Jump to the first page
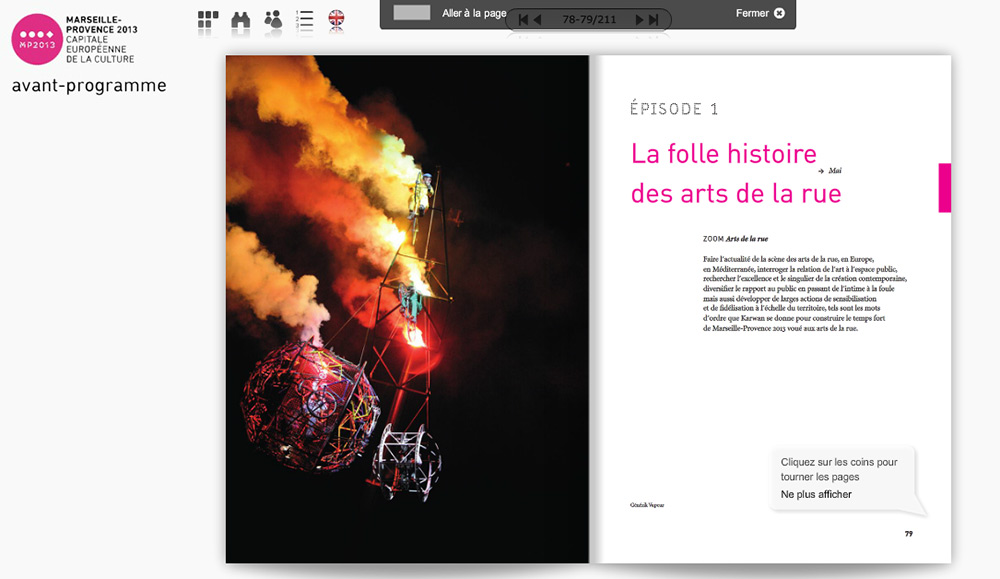This screenshot has width=1000, height=579. (x=523, y=19)
